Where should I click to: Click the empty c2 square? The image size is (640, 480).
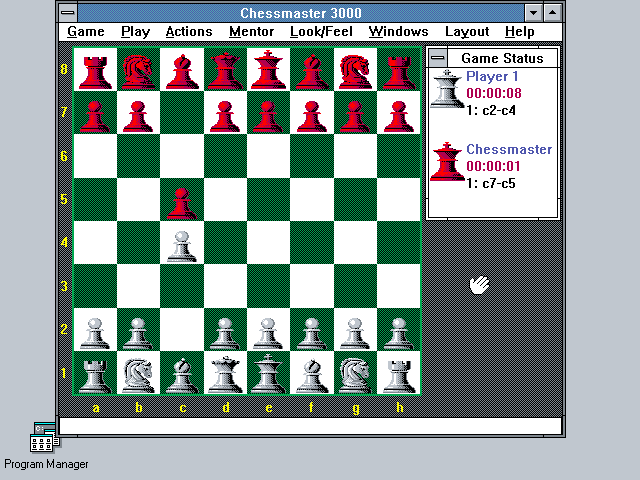pyautogui.click(x=182, y=329)
